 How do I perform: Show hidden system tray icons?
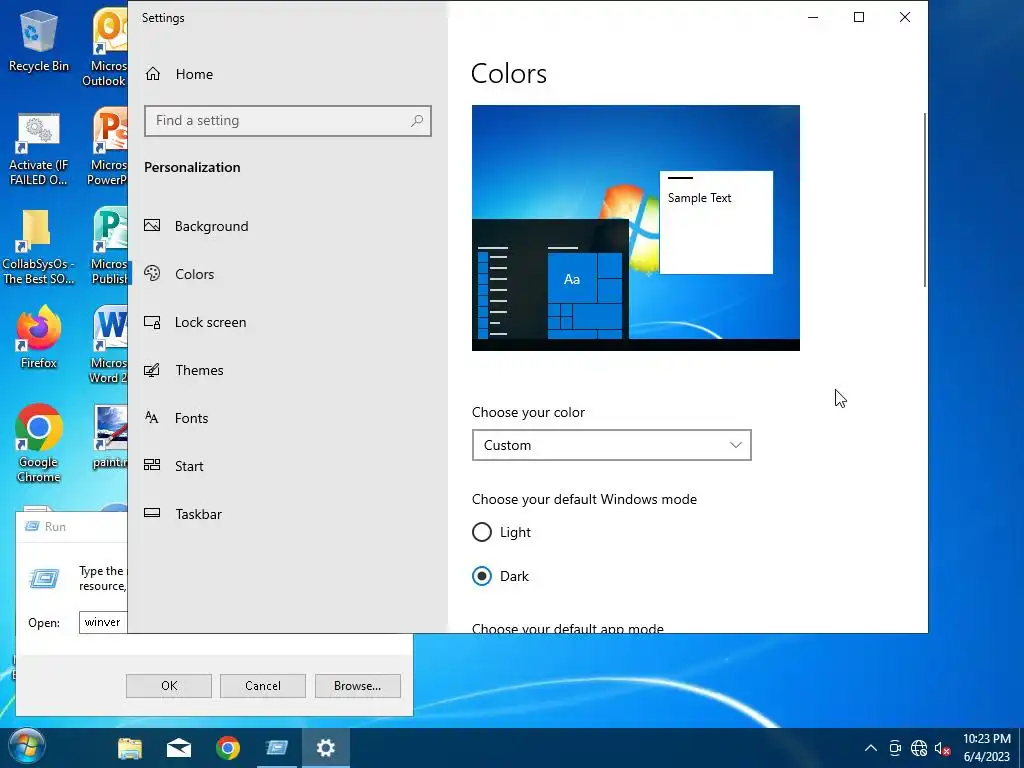tap(871, 748)
